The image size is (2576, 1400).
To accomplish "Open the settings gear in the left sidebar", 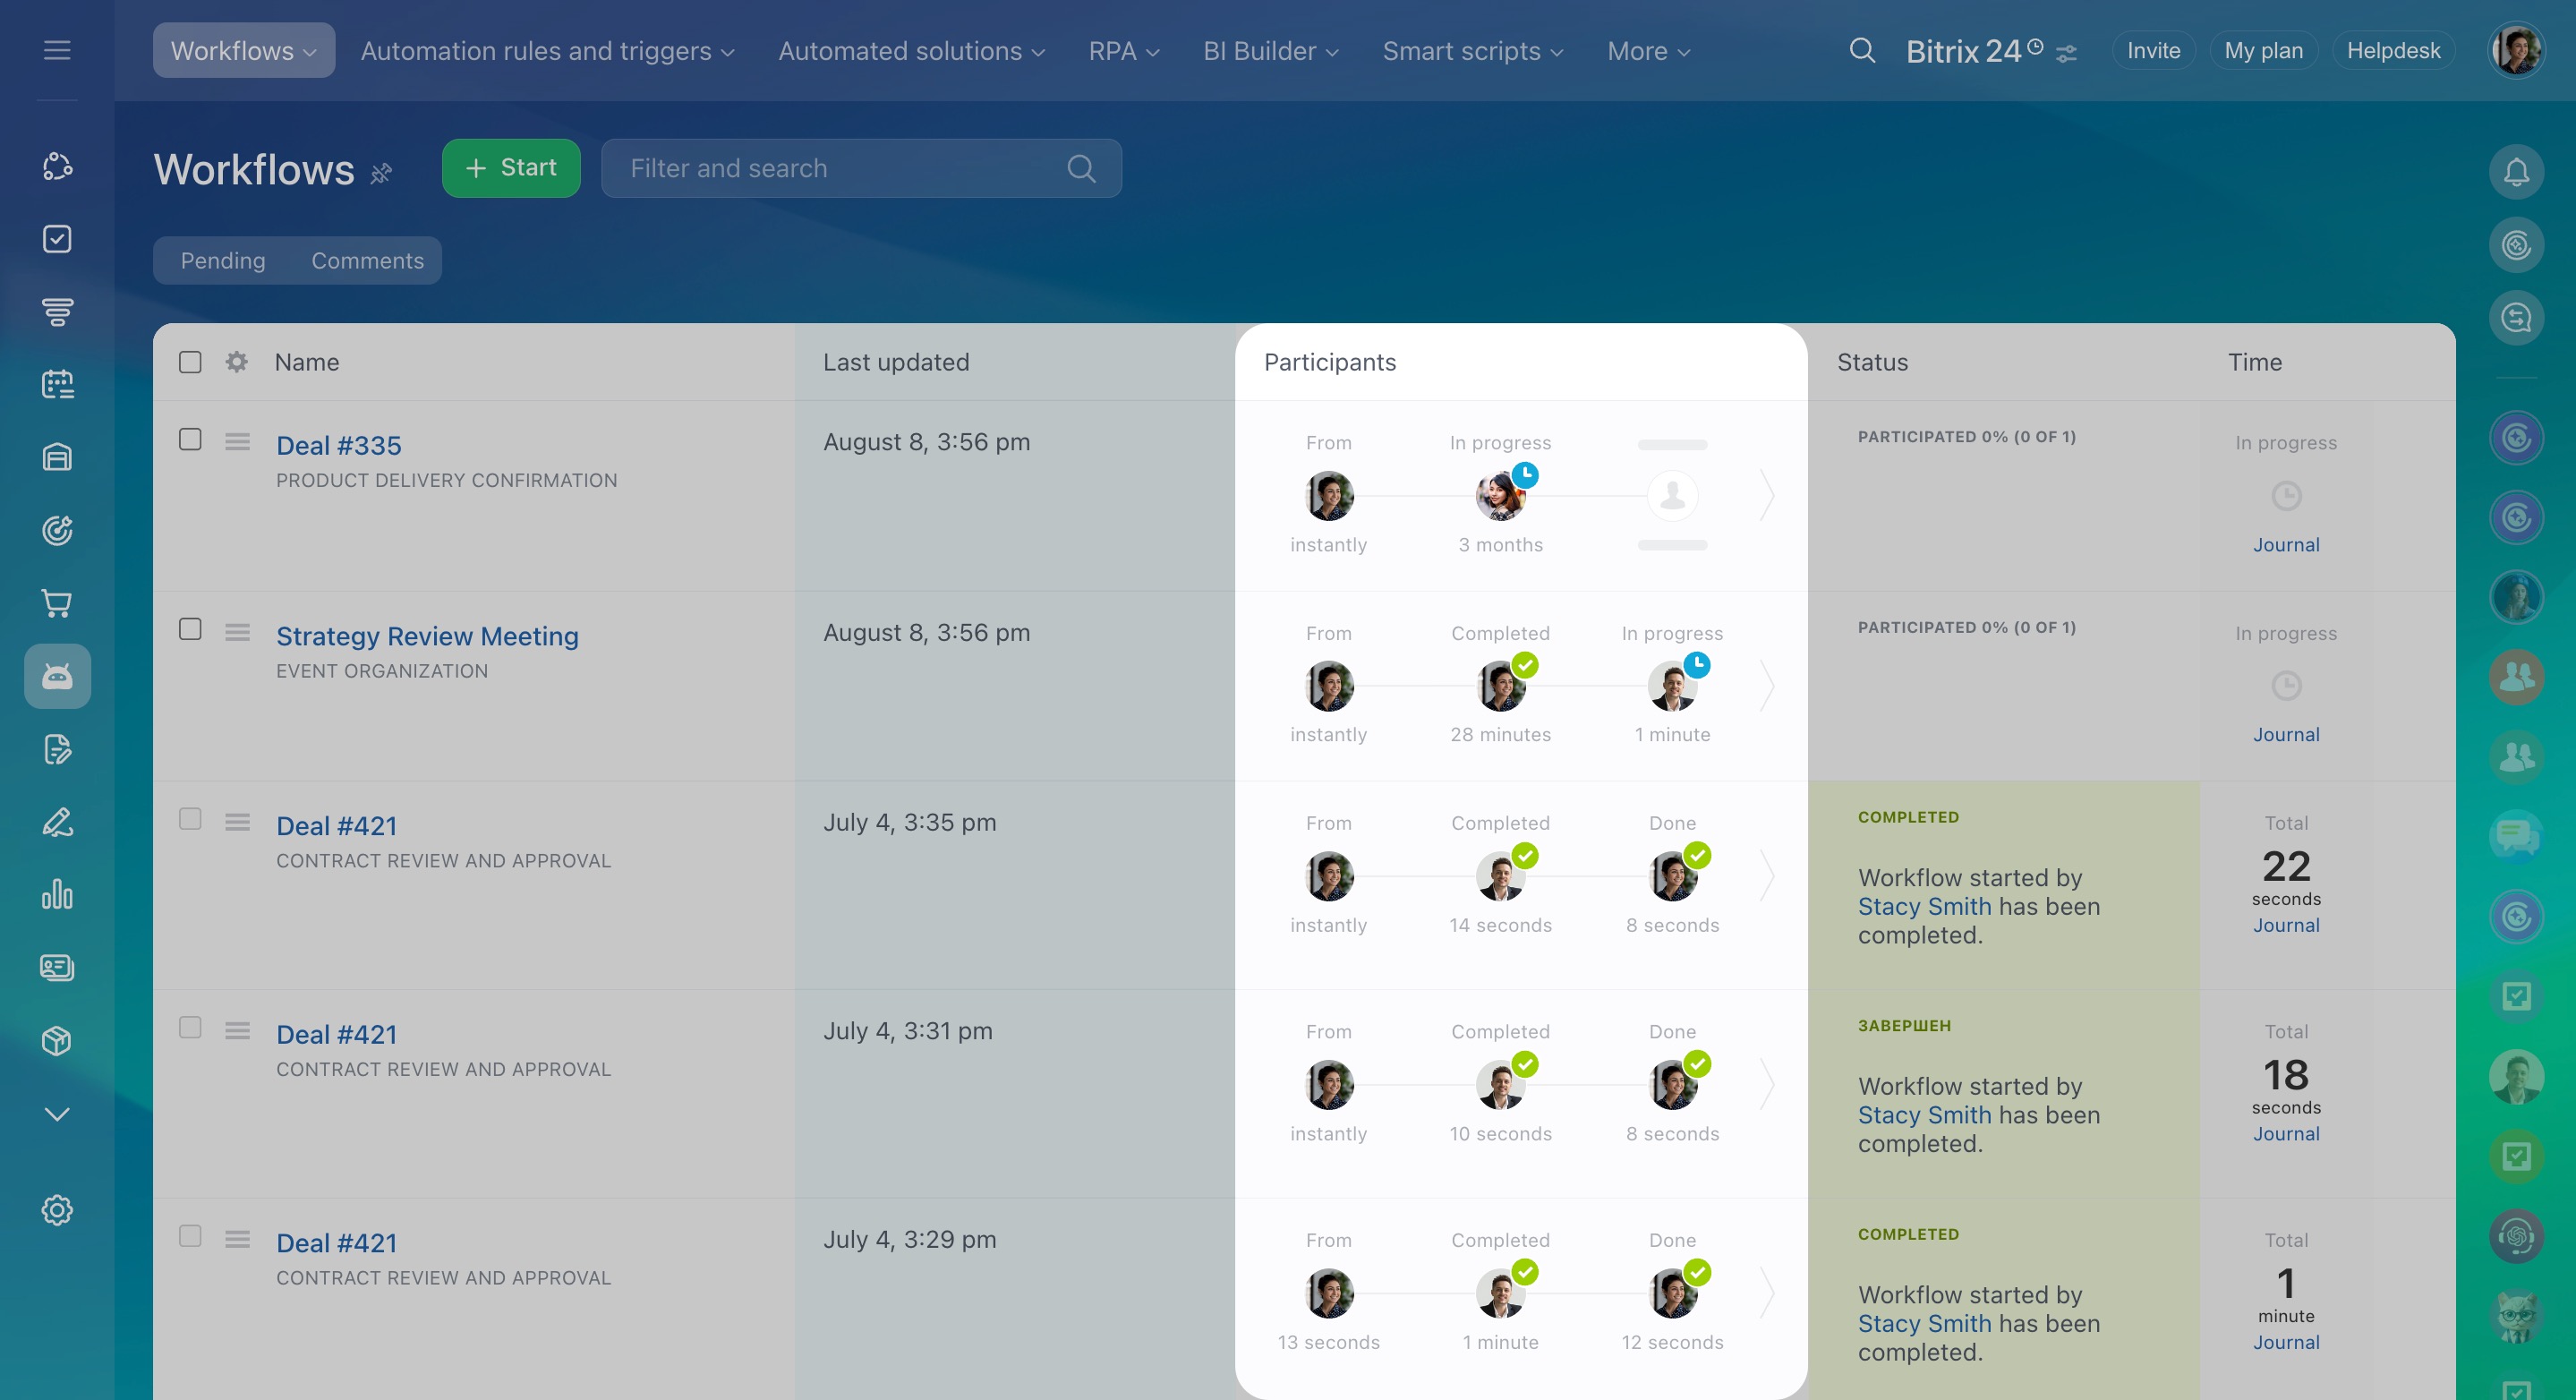I will [57, 1210].
